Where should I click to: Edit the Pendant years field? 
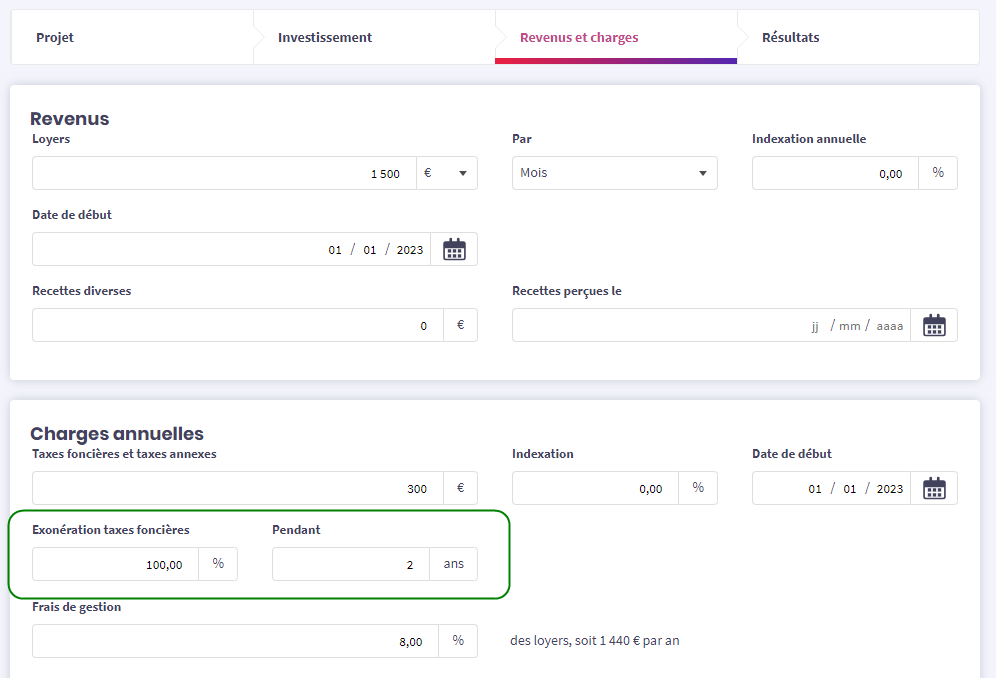[x=350, y=564]
